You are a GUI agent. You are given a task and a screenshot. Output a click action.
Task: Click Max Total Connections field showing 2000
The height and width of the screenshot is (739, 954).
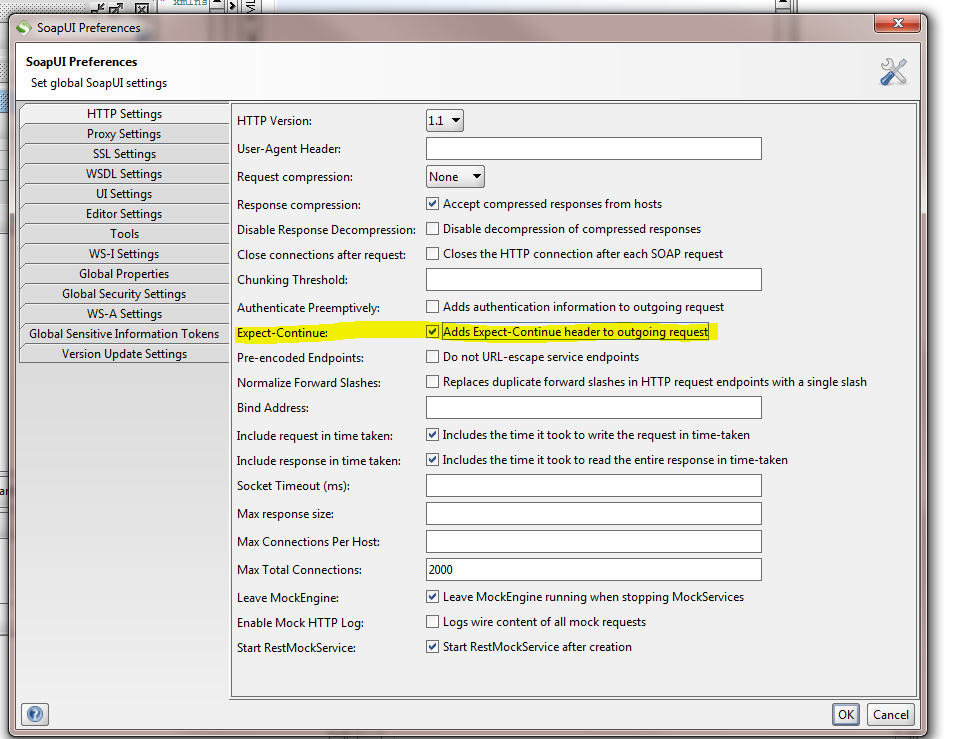pos(594,569)
